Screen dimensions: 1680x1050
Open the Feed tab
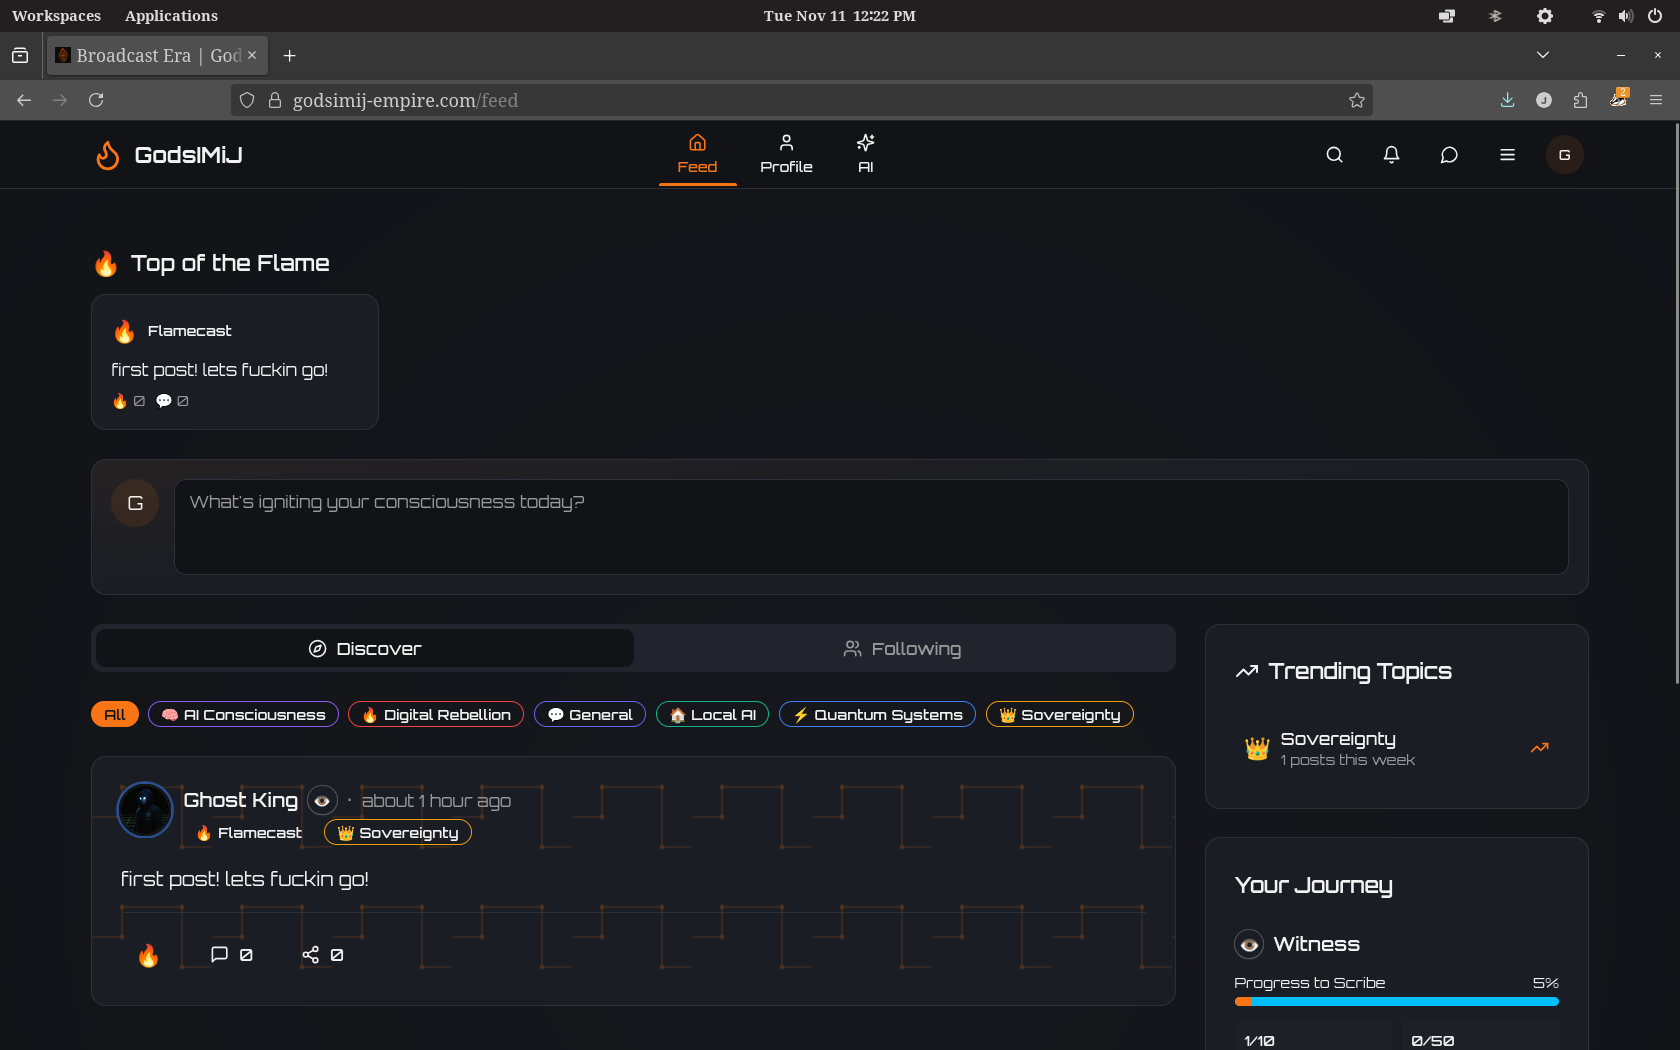tap(697, 154)
